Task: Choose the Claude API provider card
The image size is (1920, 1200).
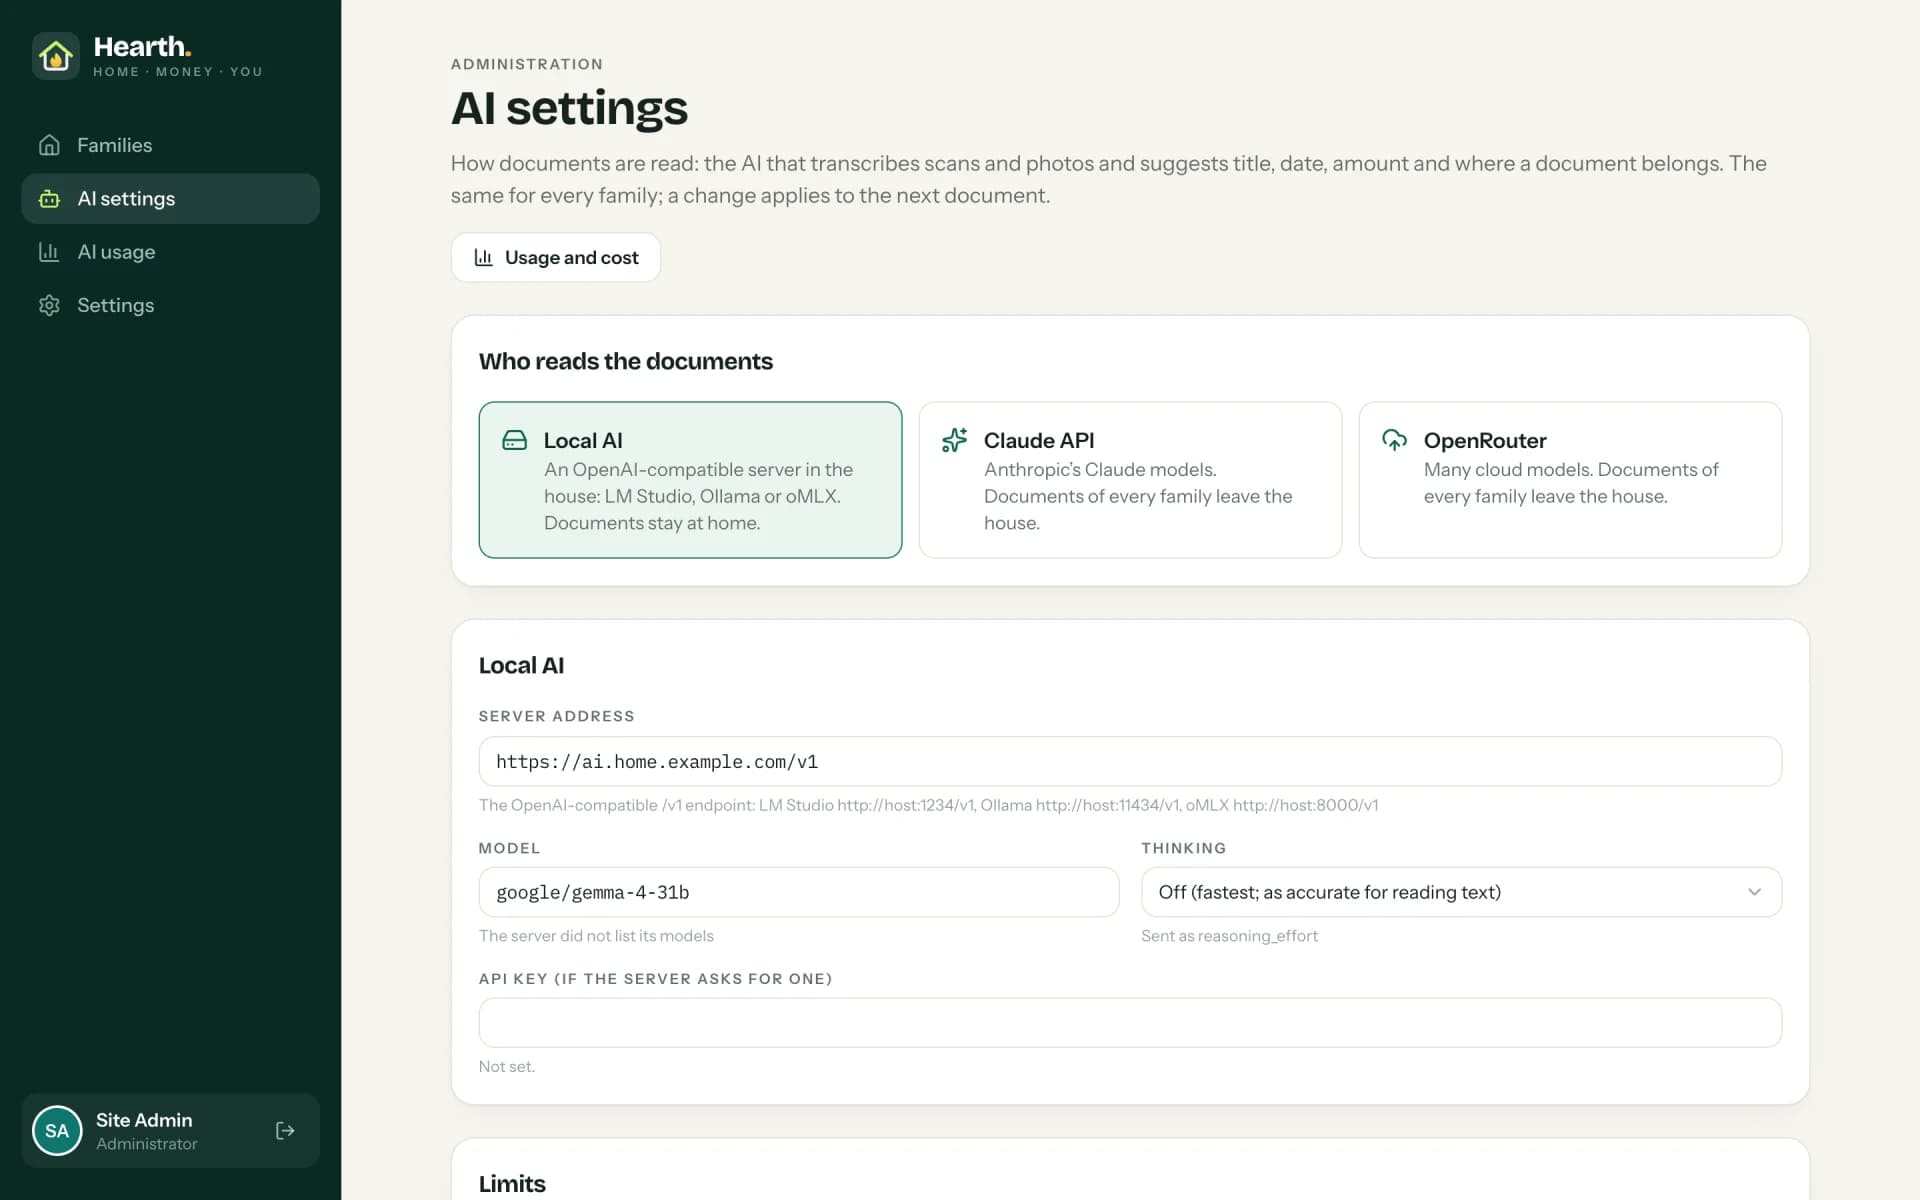Action: pyautogui.click(x=1130, y=480)
